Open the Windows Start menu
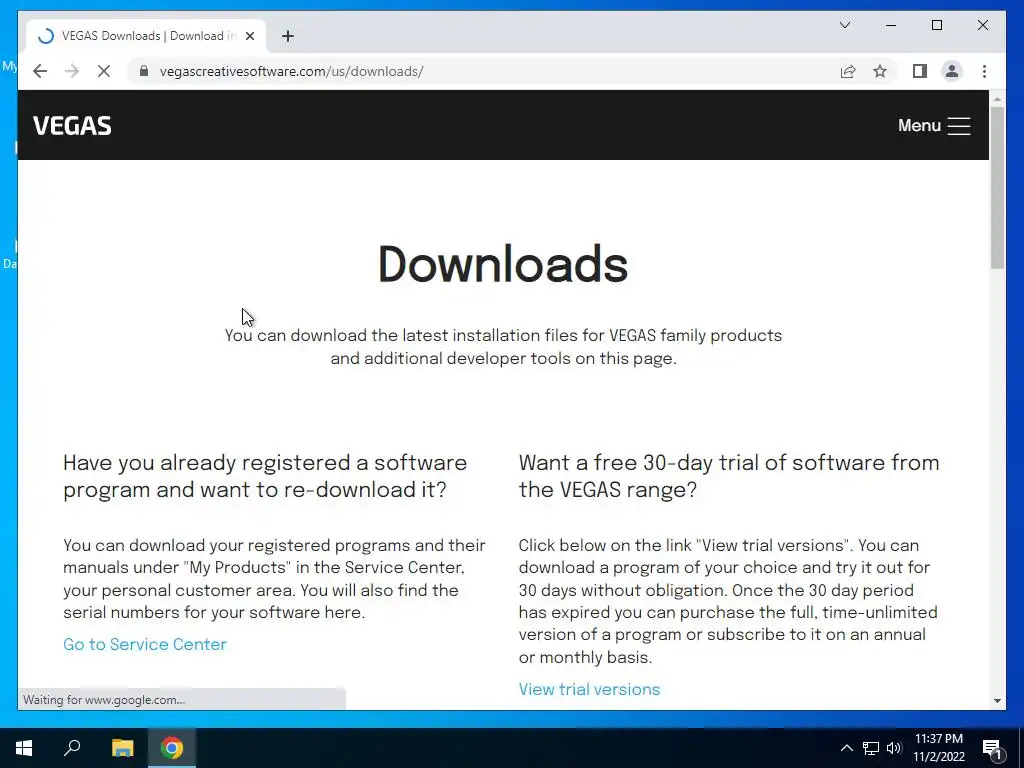The height and width of the screenshot is (768, 1024). click(24, 748)
